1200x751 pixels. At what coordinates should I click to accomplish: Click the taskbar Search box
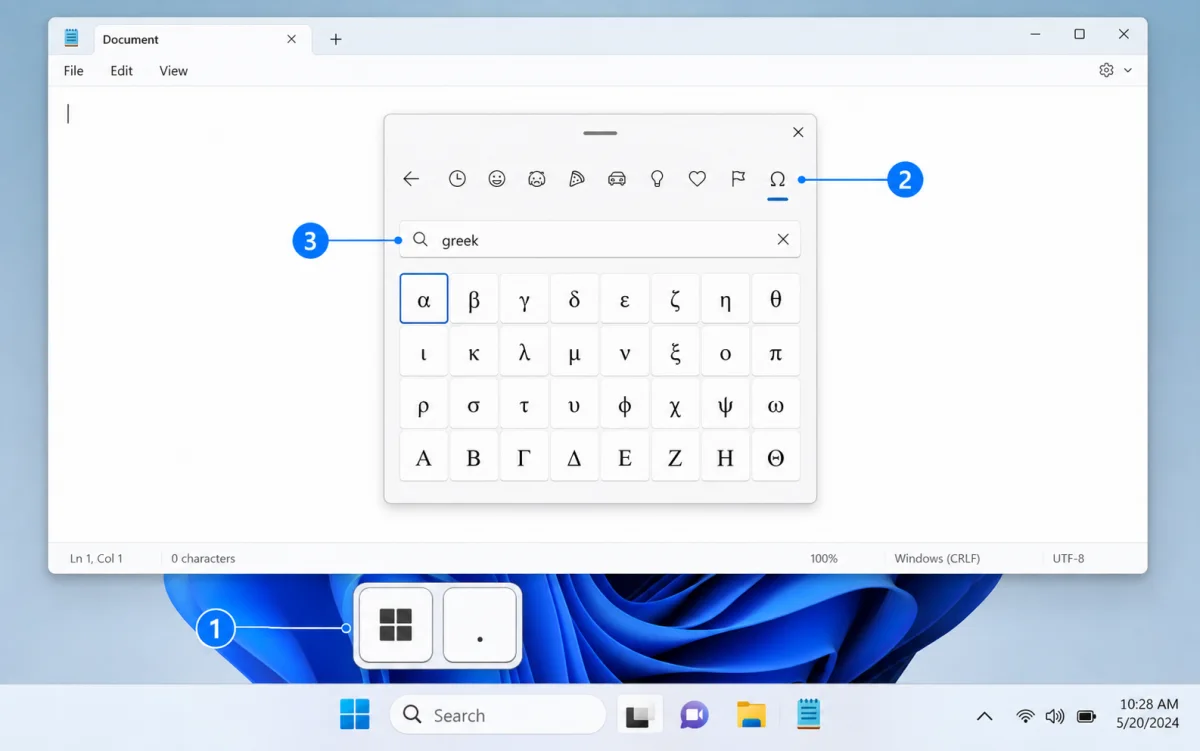click(498, 715)
